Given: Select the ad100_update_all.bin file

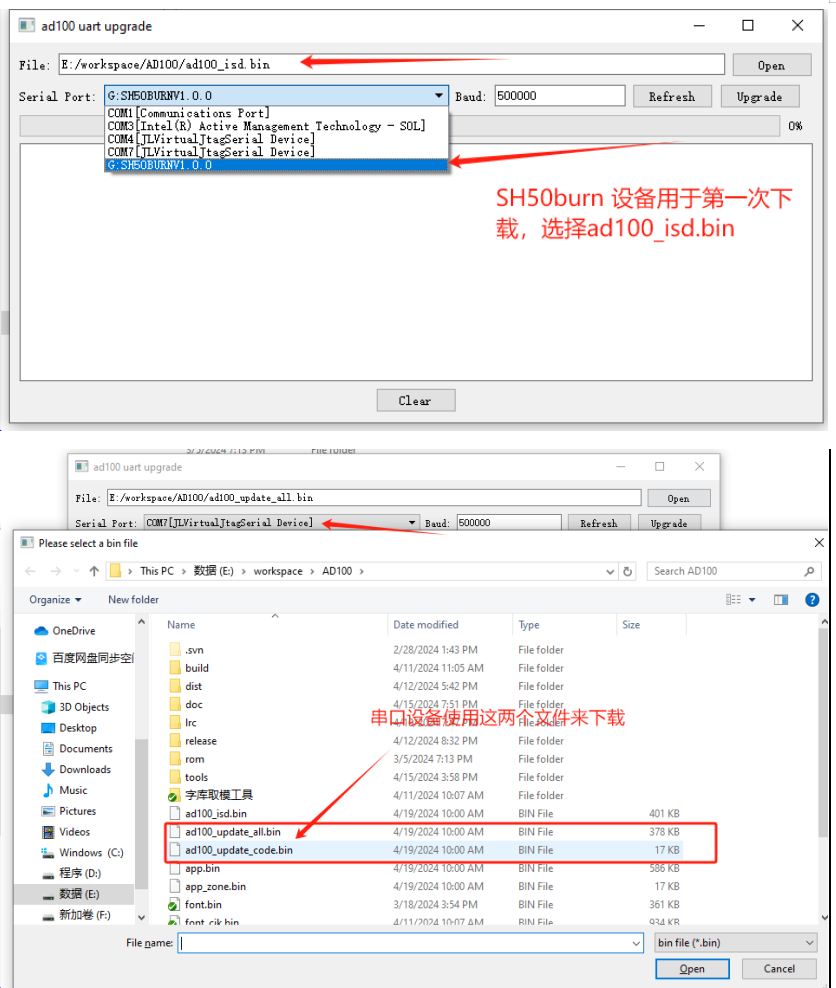Looking at the screenshot, I should coord(232,832).
